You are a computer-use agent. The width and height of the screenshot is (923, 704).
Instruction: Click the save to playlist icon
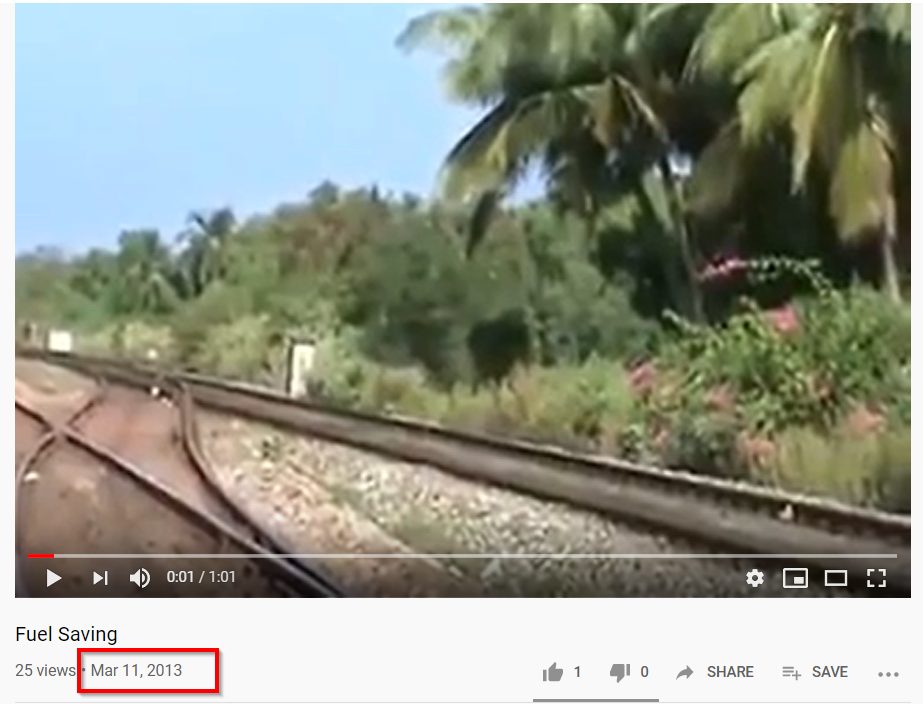click(x=791, y=672)
